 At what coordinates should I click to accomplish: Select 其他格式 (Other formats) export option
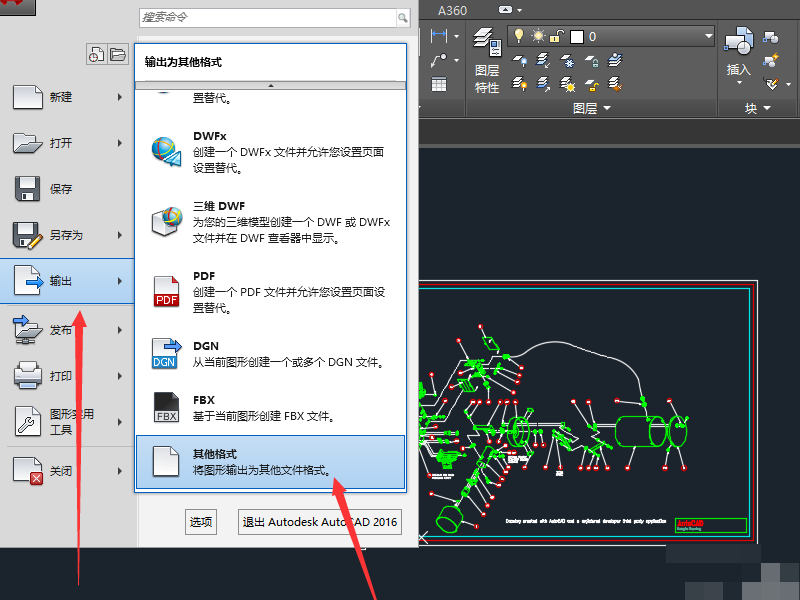tap(270, 462)
